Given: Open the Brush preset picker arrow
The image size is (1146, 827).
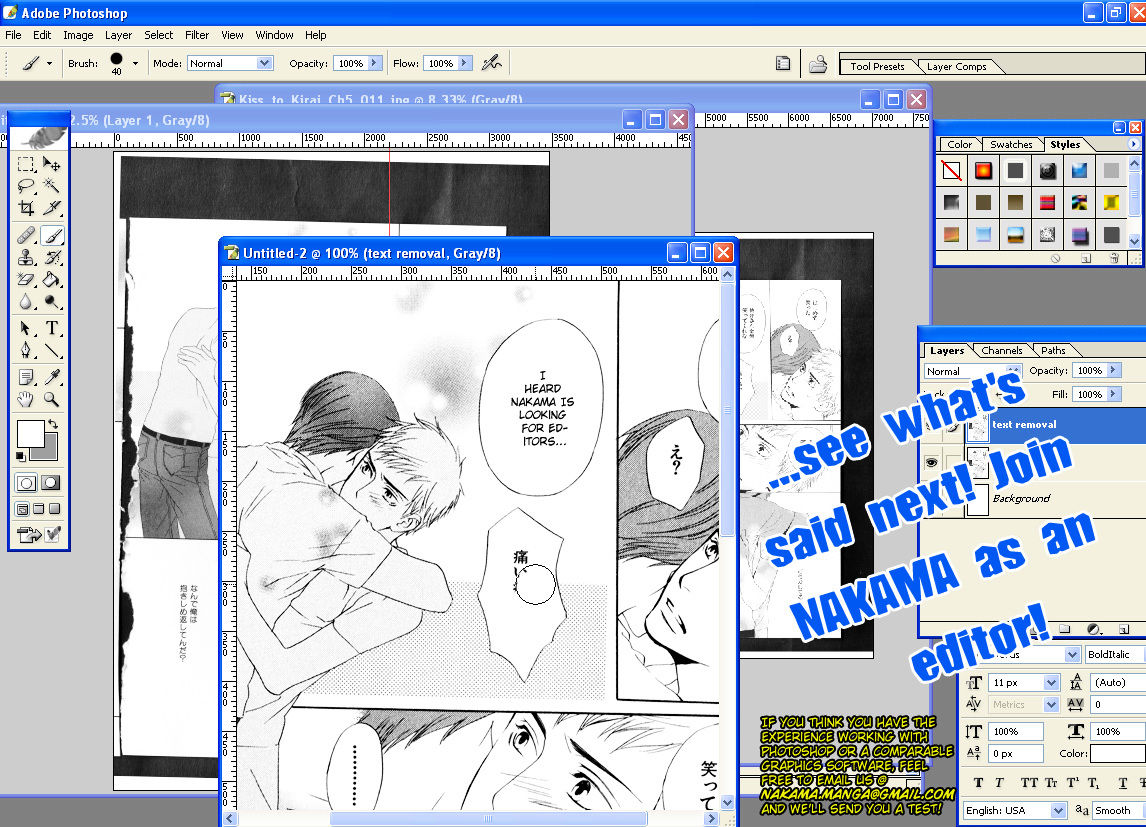Looking at the screenshot, I should pyautogui.click(x=135, y=64).
